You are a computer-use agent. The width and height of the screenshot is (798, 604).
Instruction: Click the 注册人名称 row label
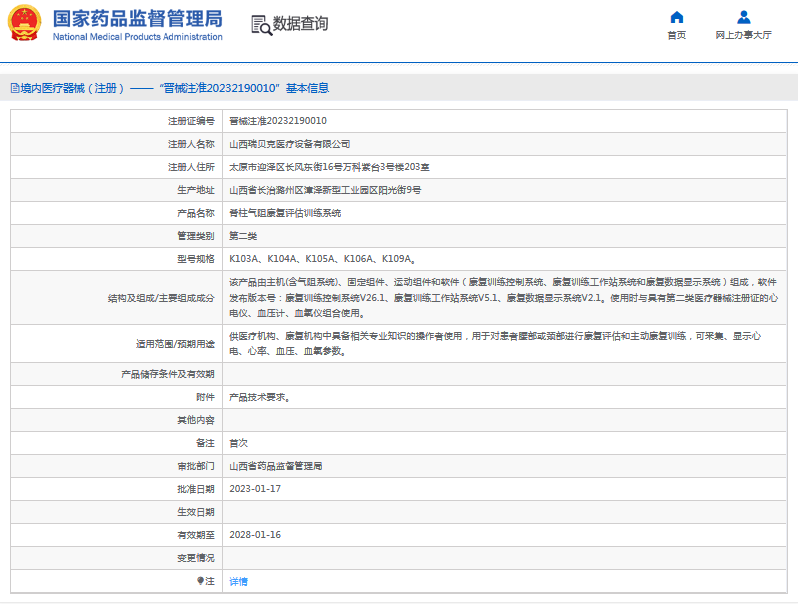[x=191, y=144]
